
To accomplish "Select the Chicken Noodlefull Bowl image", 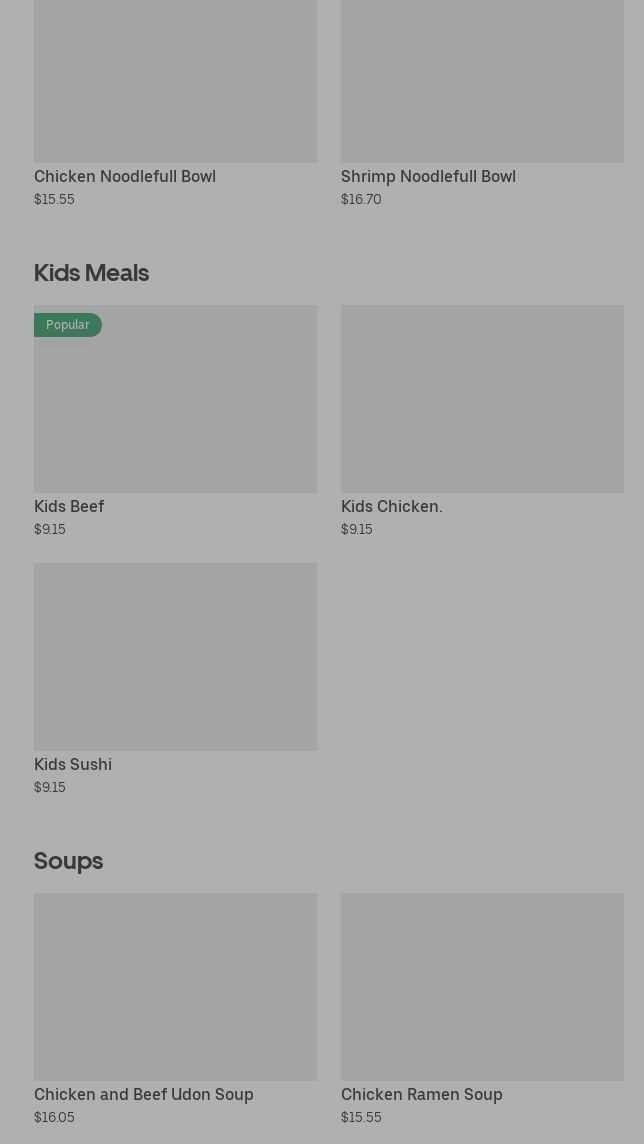I will [x=175, y=80].
